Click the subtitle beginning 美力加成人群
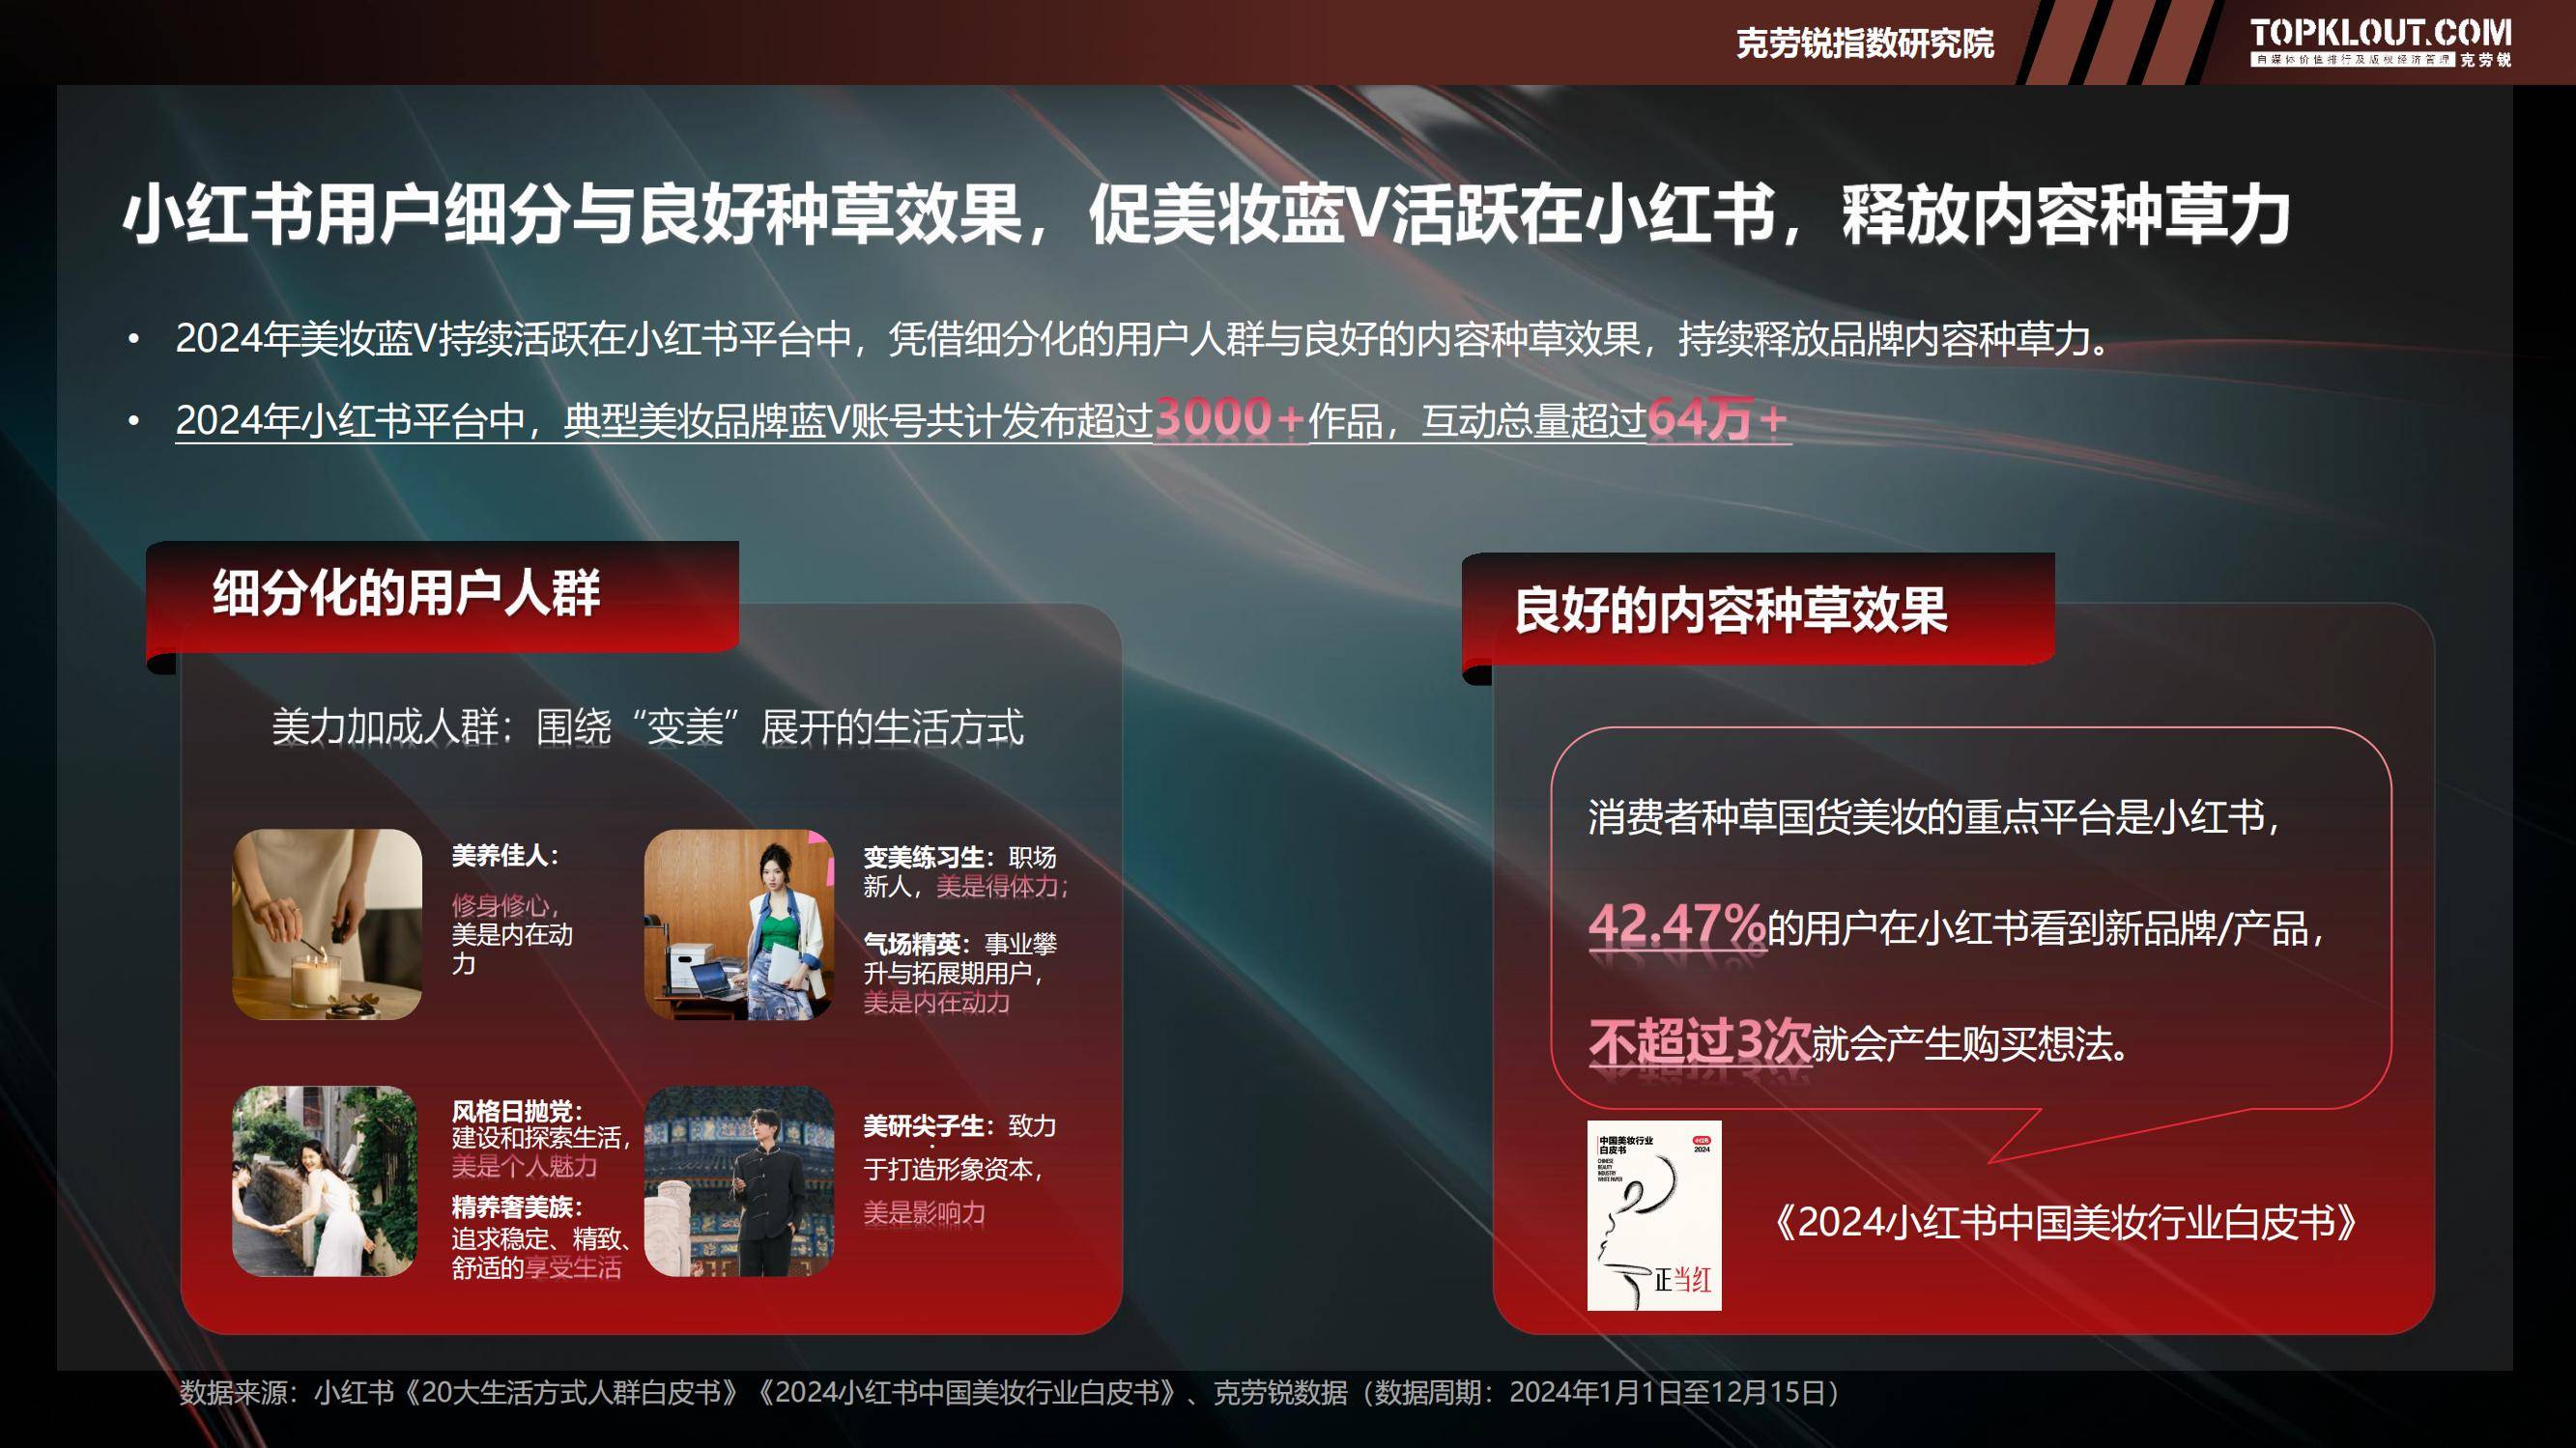Image resolution: width=2576 pixels, height=1448 pixels. 648,727
